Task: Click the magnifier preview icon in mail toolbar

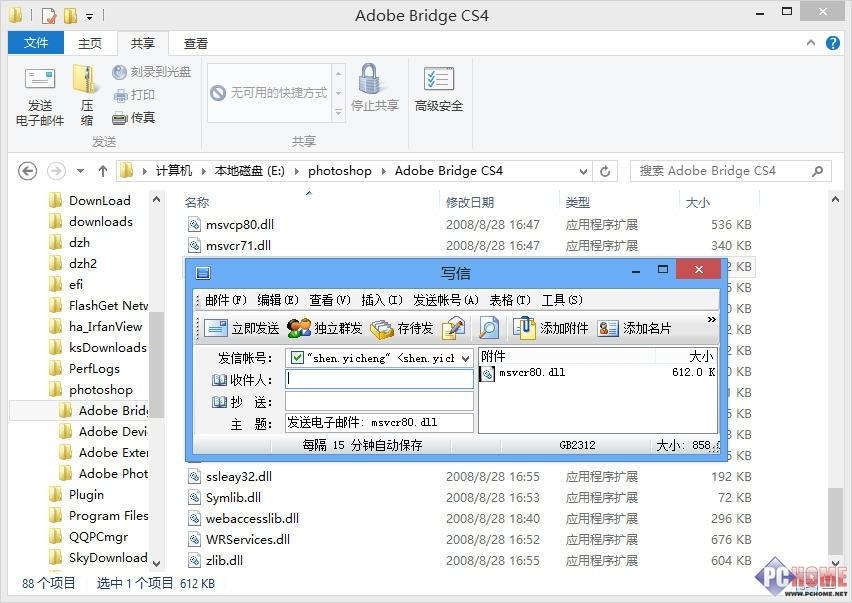Action: 488,328
